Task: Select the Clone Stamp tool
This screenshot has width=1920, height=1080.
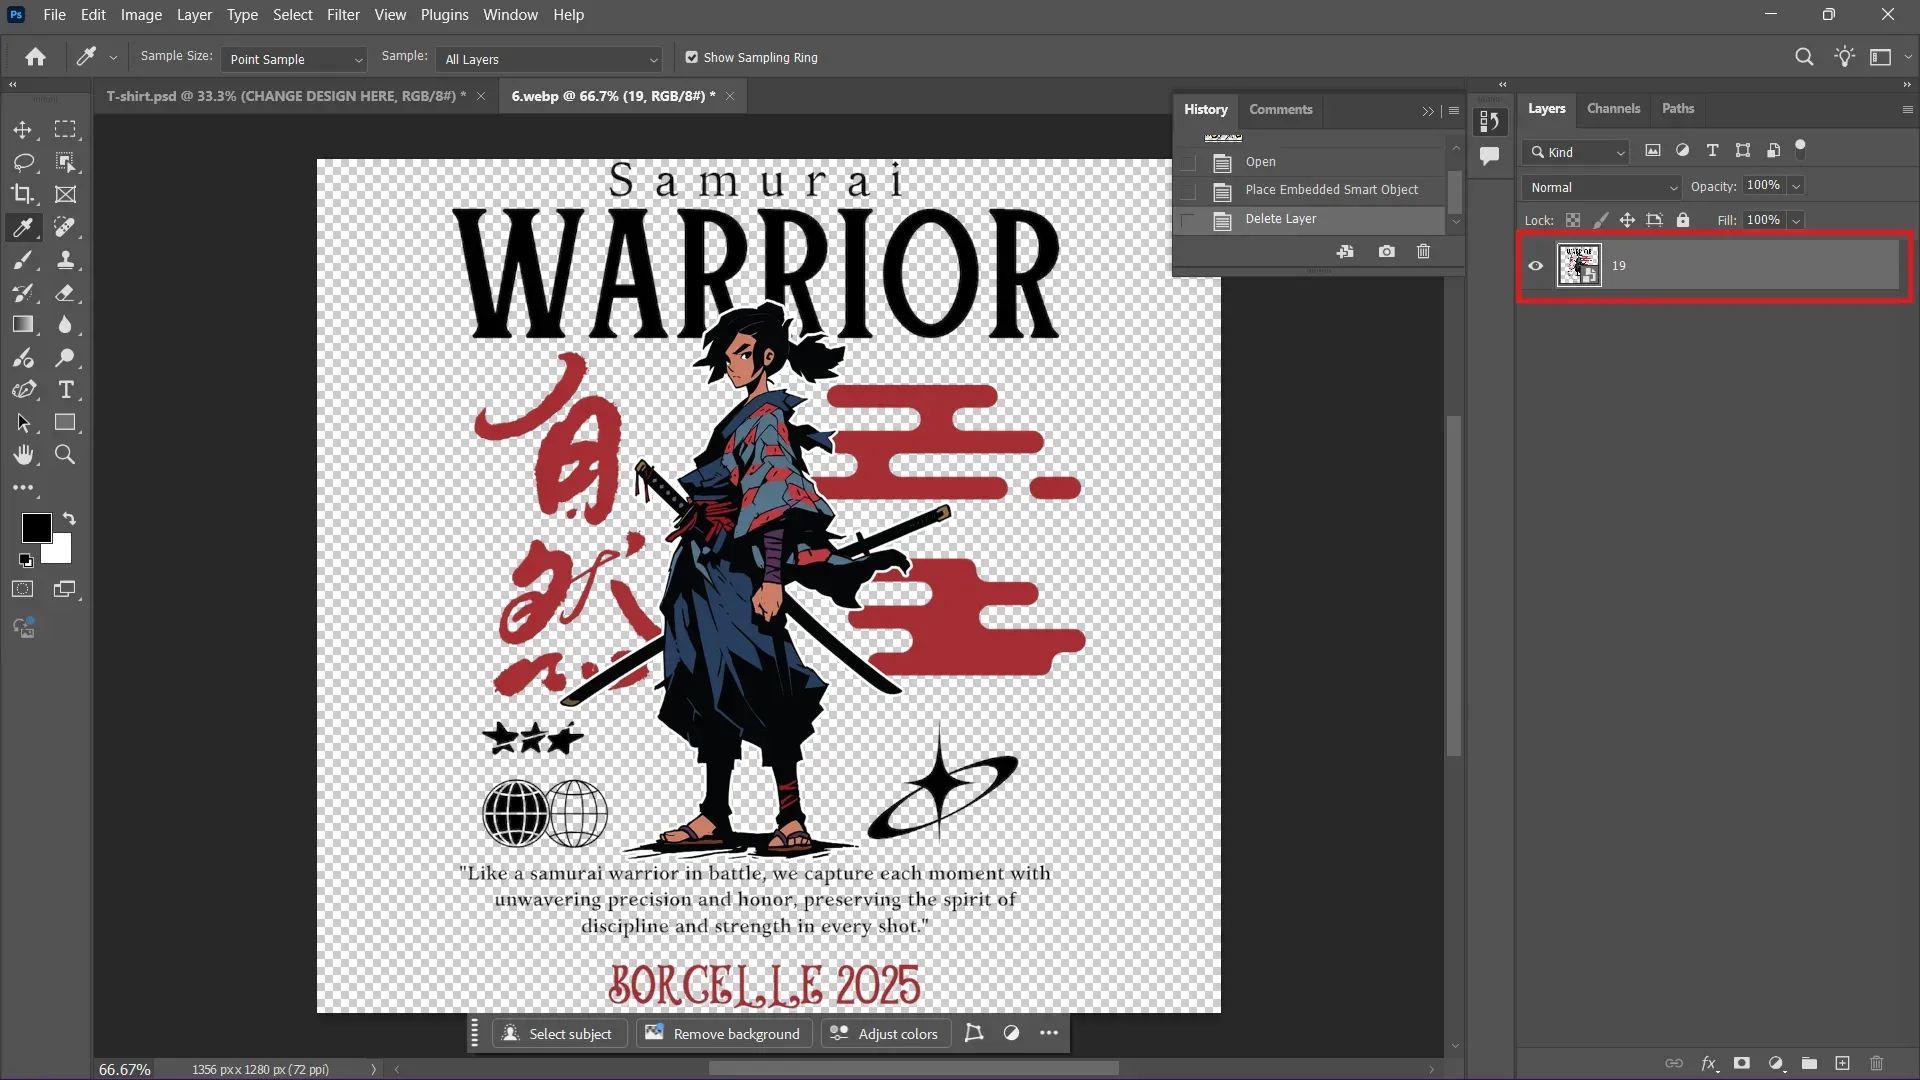Action: pyautogui.click(x=67, y=261)
